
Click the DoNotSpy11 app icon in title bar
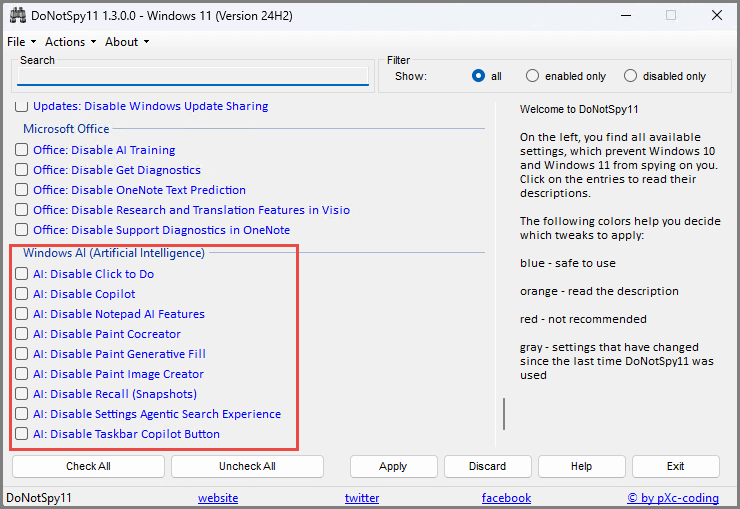[17, 15]
